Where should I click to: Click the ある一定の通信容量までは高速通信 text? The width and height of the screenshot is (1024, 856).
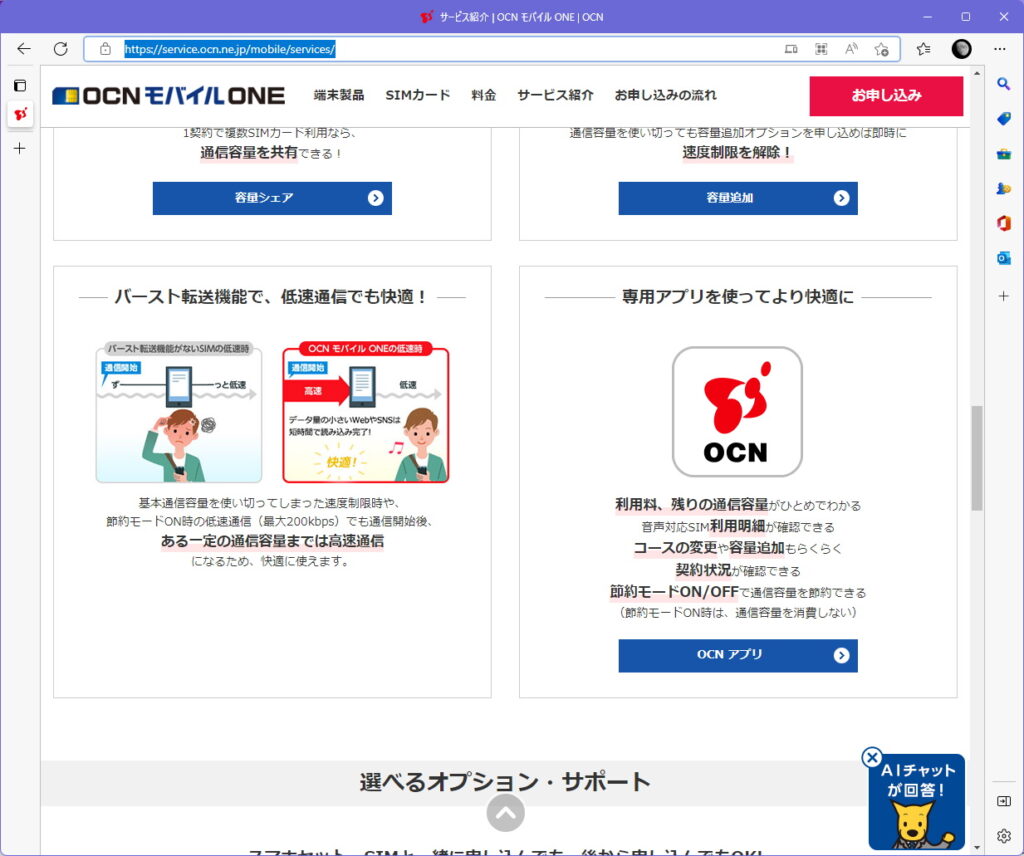click(x=272, y=541)
